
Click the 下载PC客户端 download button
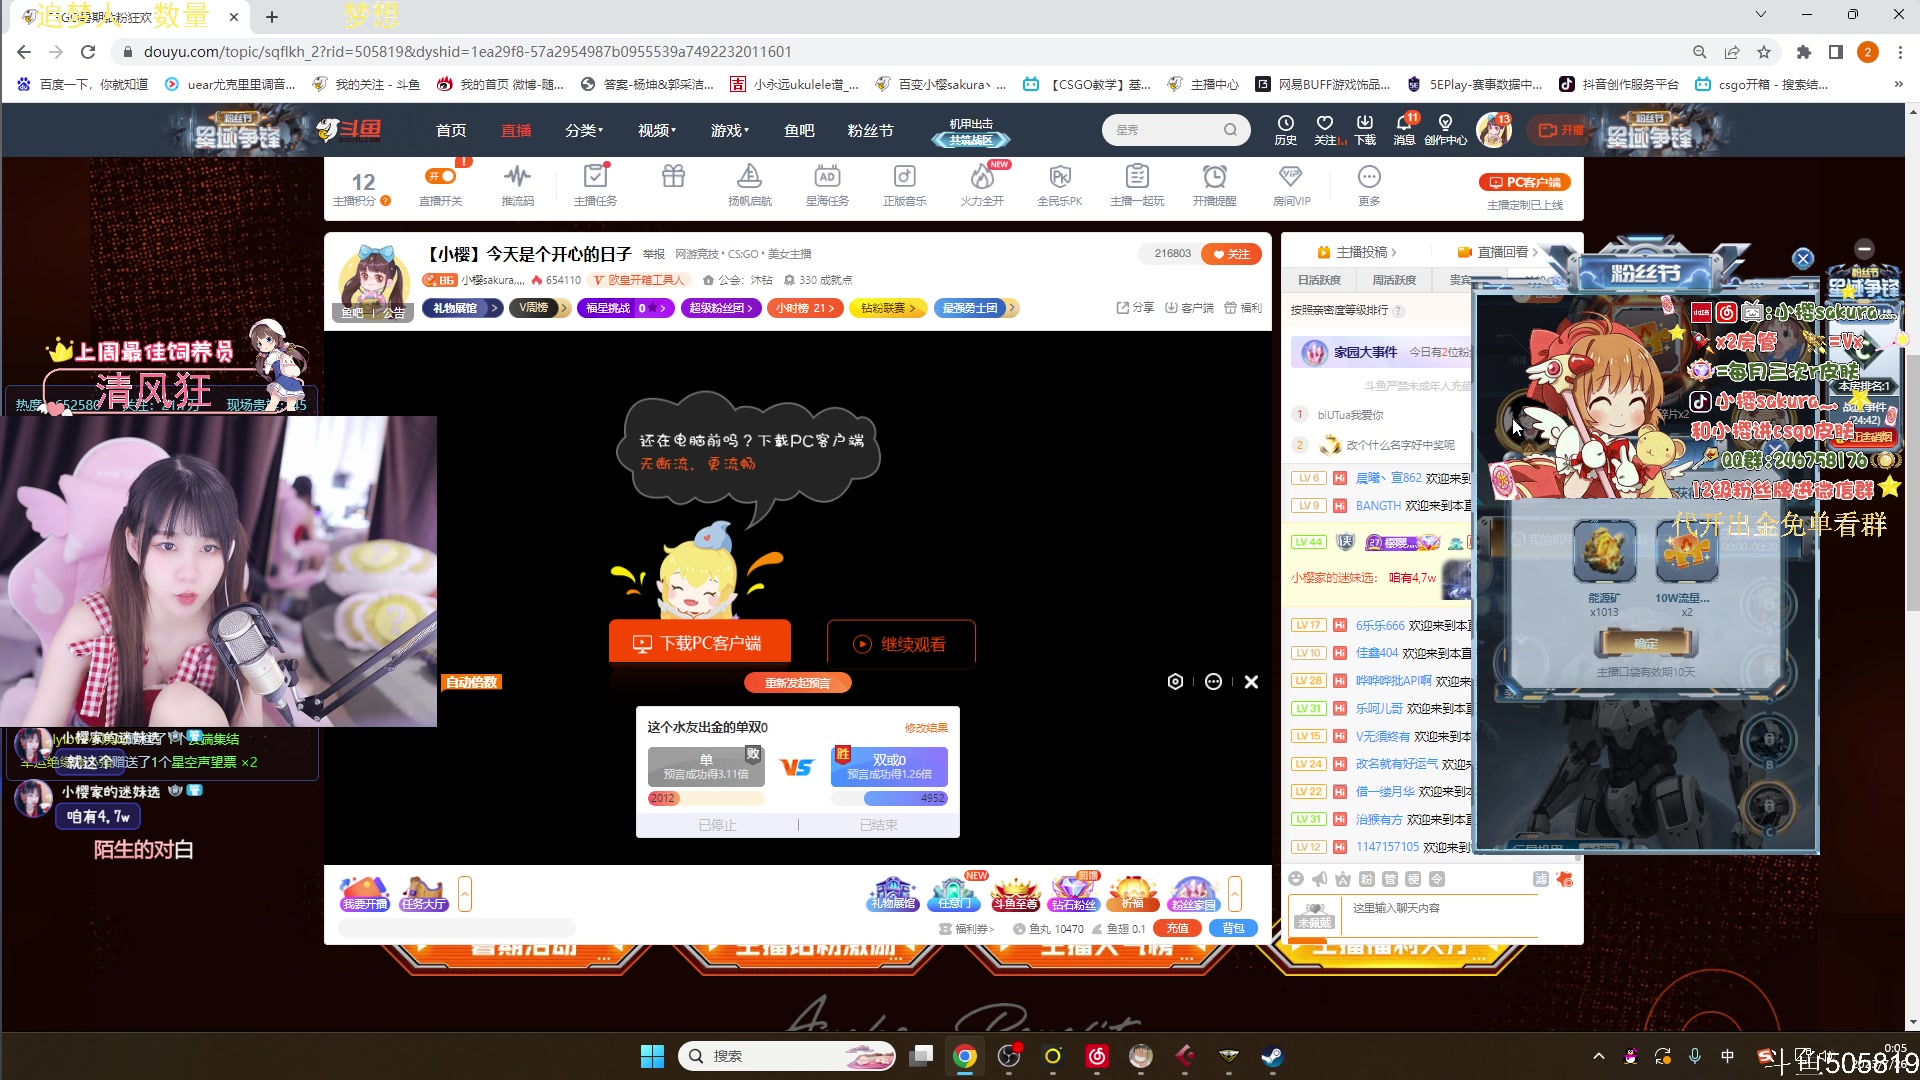[x=699, y=644]
